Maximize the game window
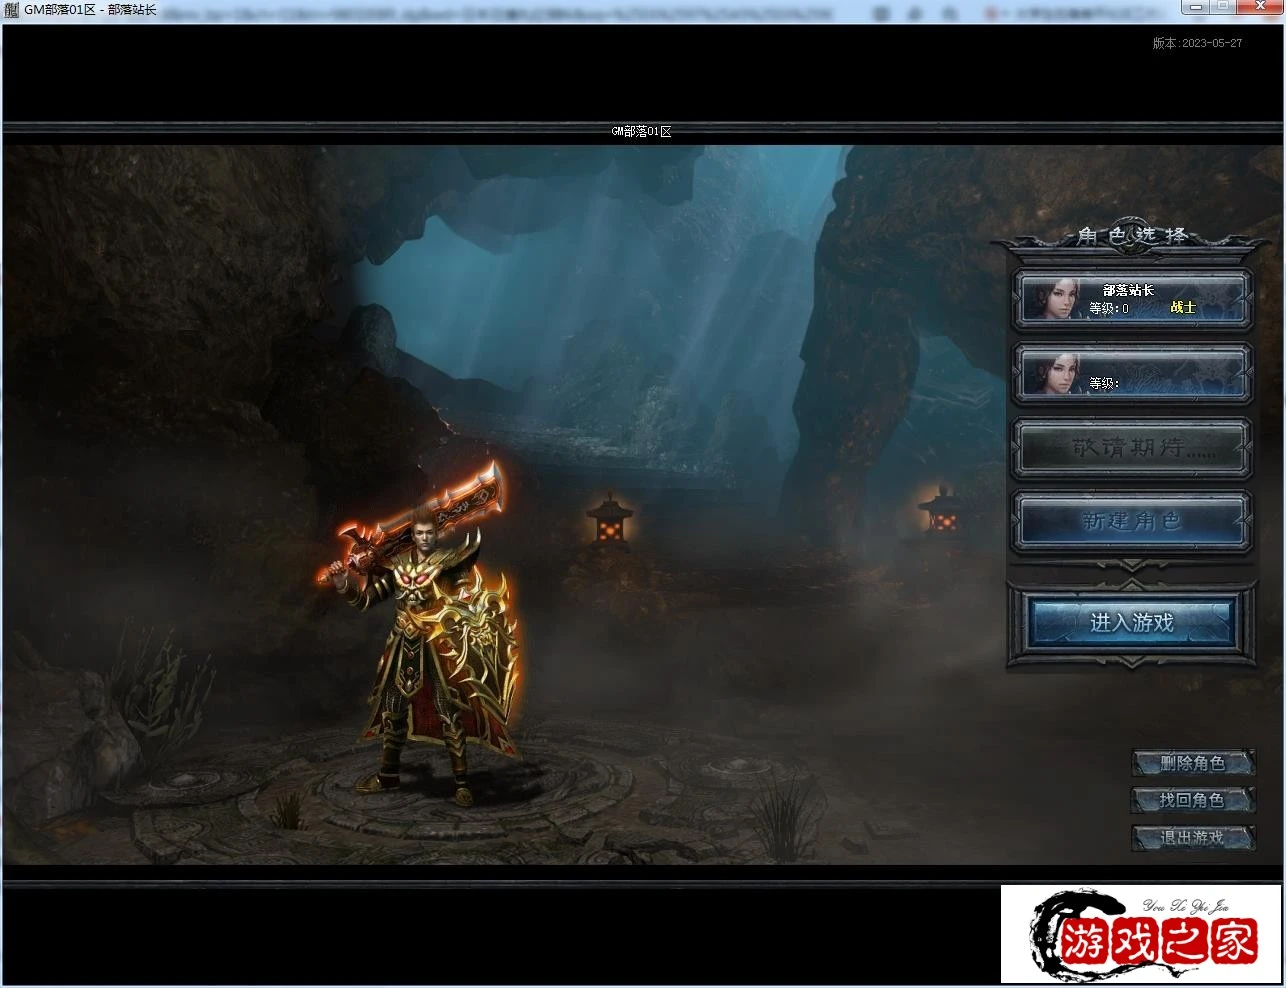Image resolution: width=1286 pixels, height=988 pixels. point(1223,7)
